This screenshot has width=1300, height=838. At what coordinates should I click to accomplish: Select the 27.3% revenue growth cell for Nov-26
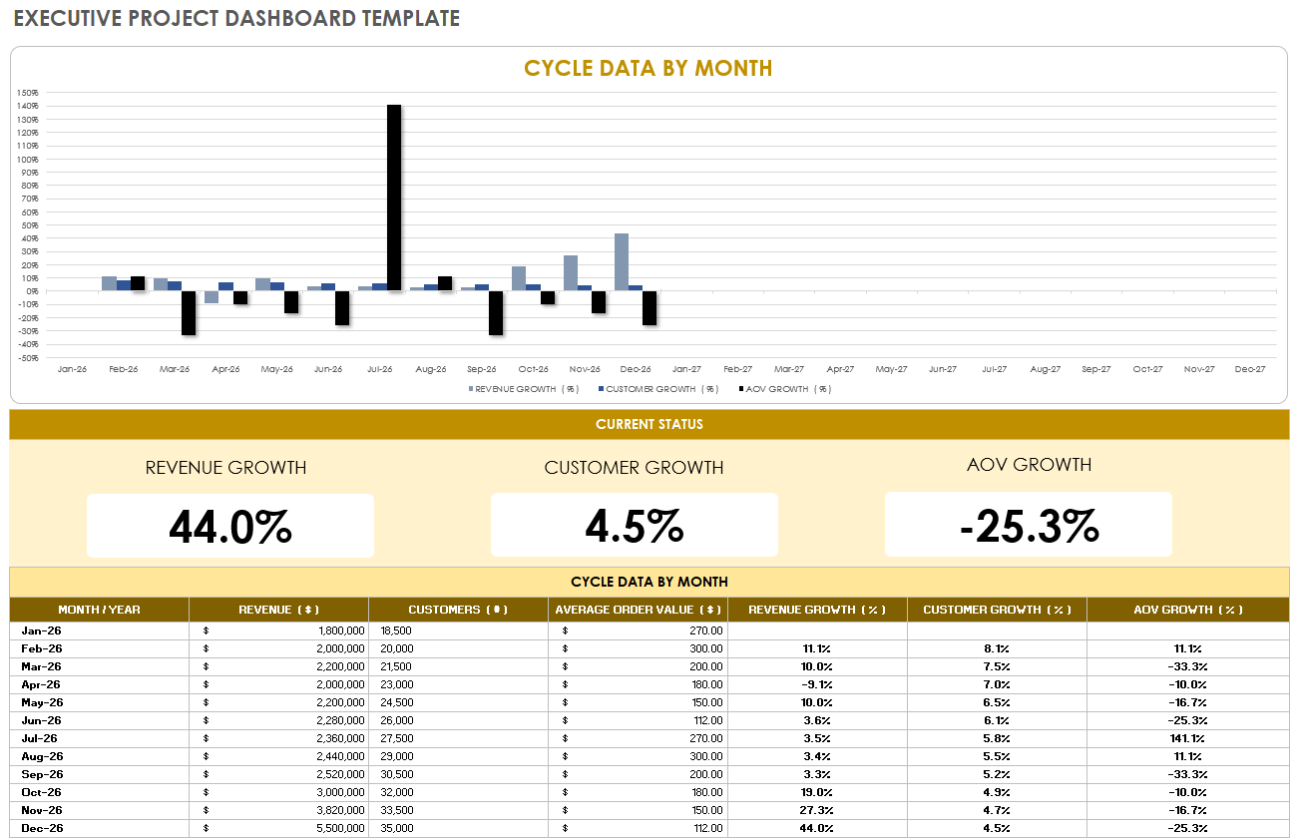point(816,810)
